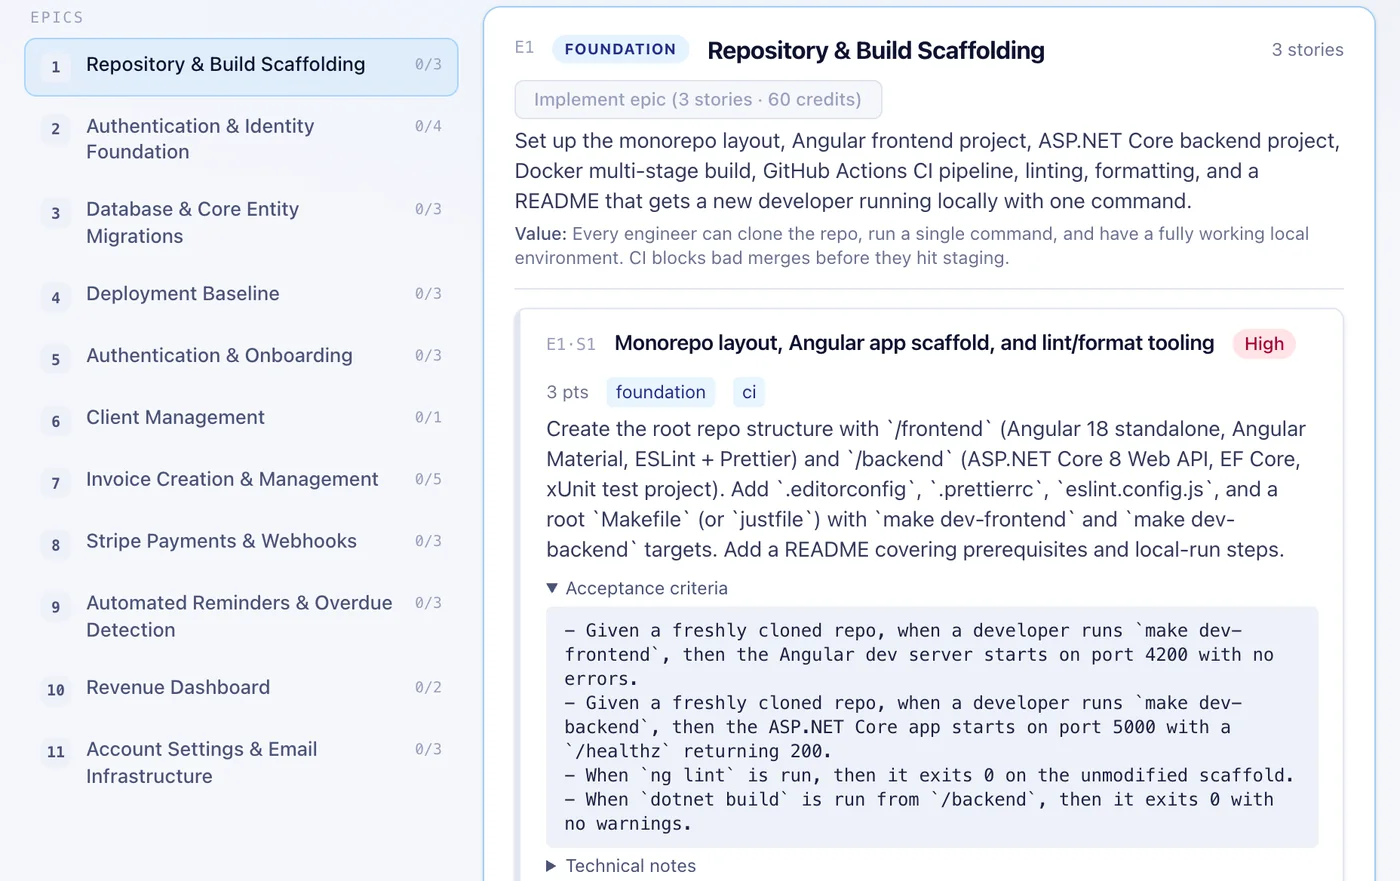Image resolution: width=1400 pixels, height=881 pixels.
Task: Click the Repository & Build Scaffolding heading
Action: pyautogui.click(x=876, y=50)
